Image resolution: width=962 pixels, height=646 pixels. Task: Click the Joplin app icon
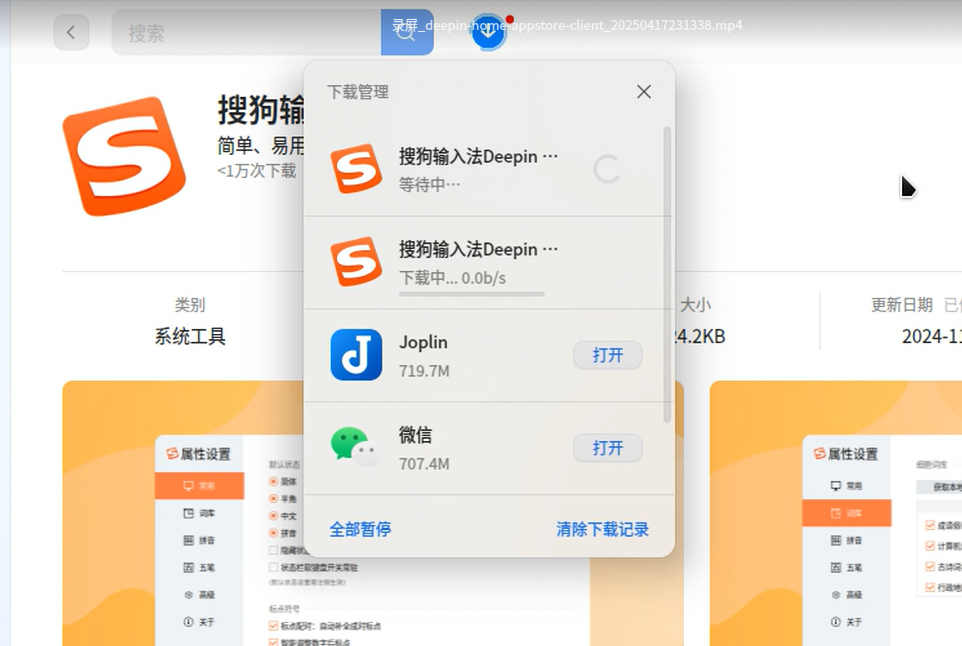(356, 355)
